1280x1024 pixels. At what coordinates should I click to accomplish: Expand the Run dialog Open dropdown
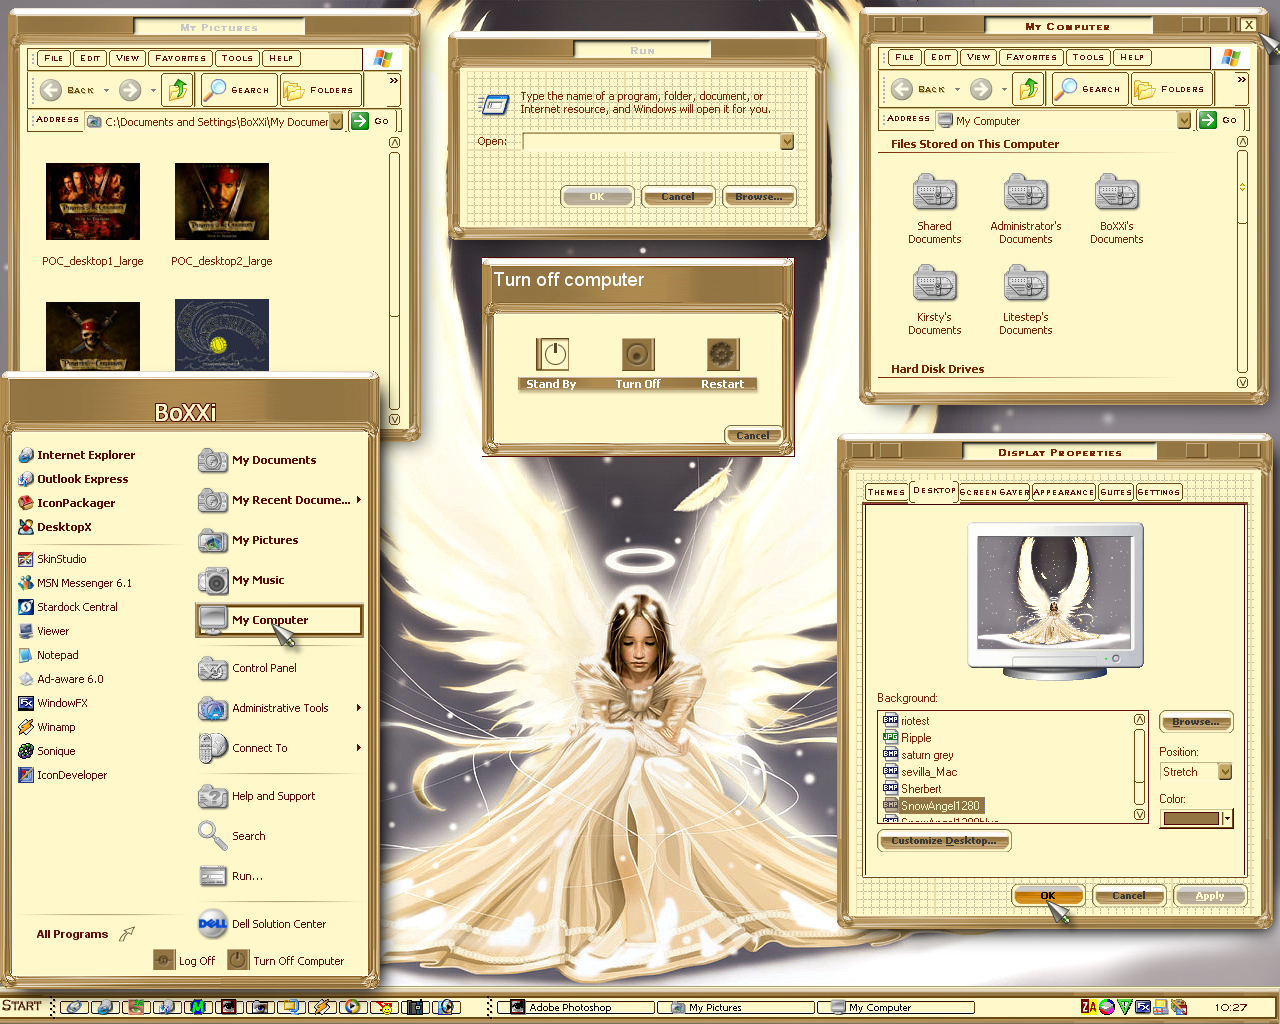click(x=787, y=142)
